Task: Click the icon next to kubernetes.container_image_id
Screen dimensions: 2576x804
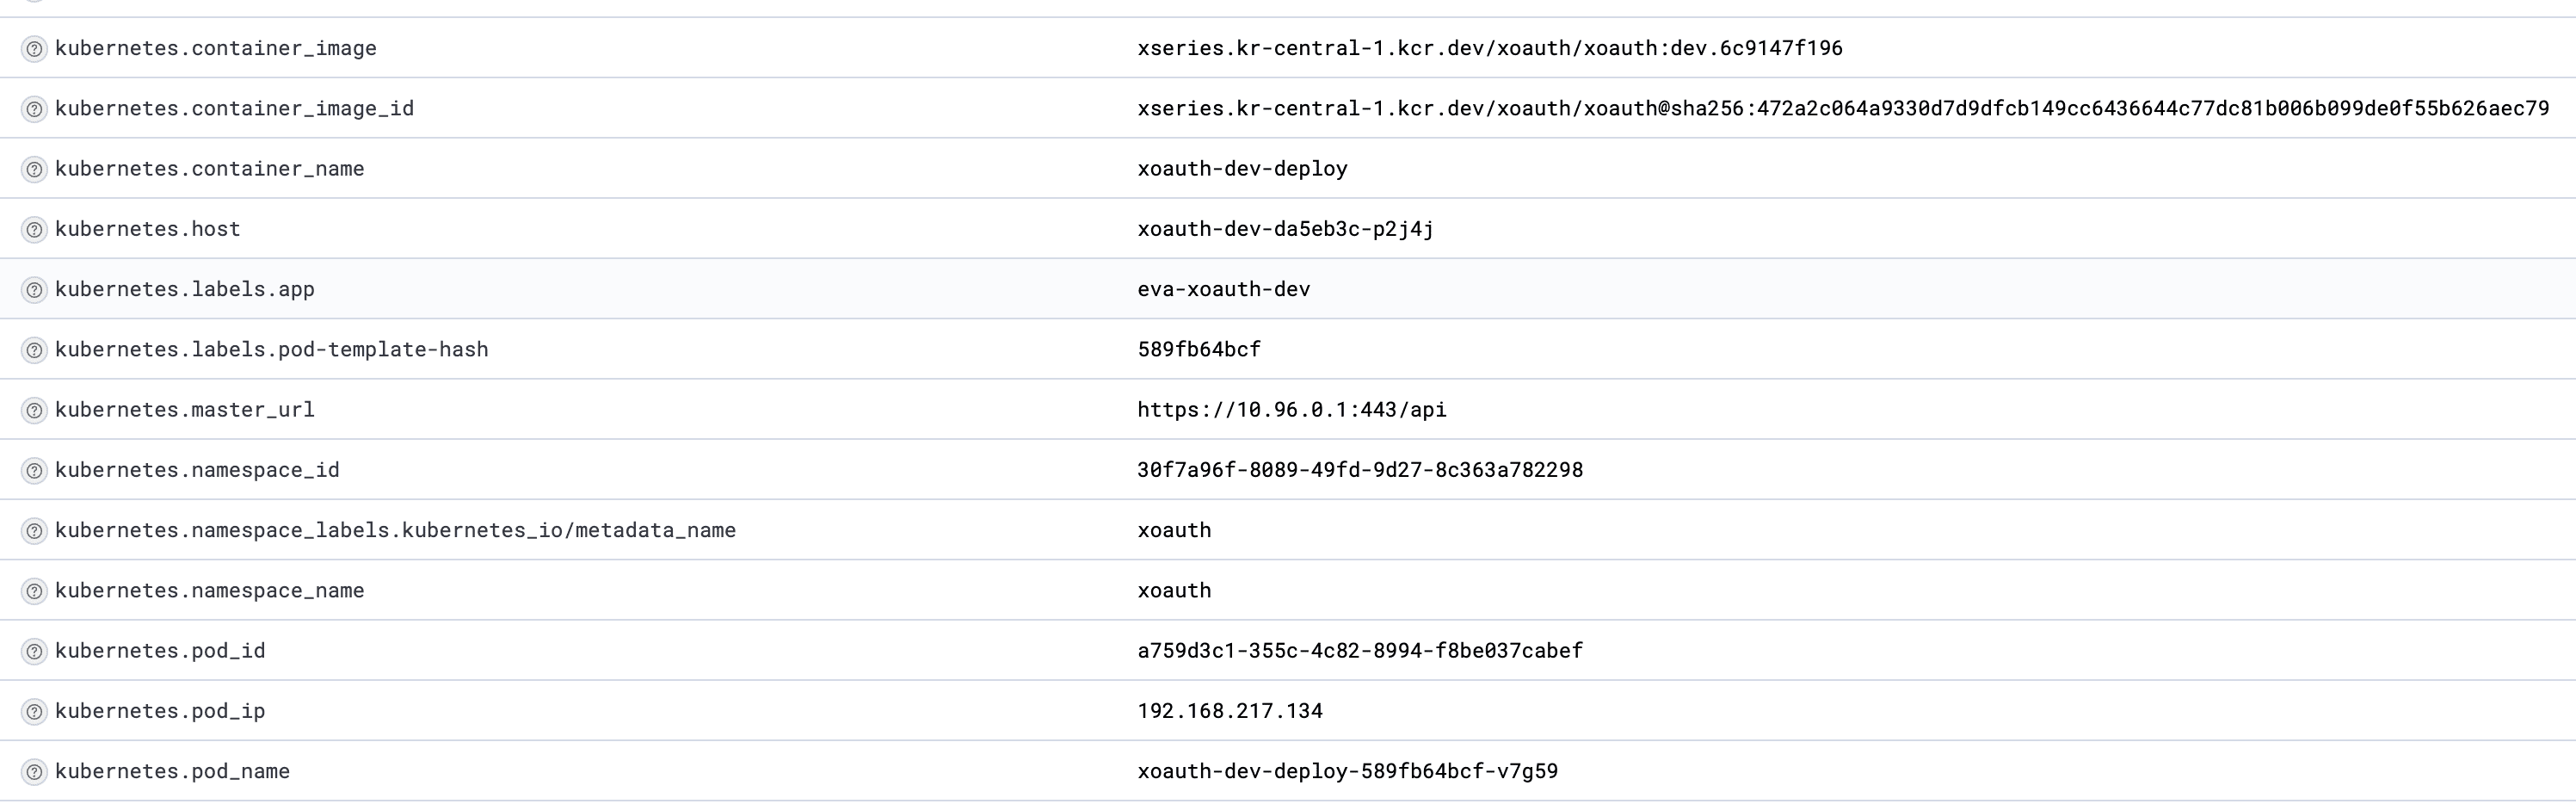Action: (34, 109)
